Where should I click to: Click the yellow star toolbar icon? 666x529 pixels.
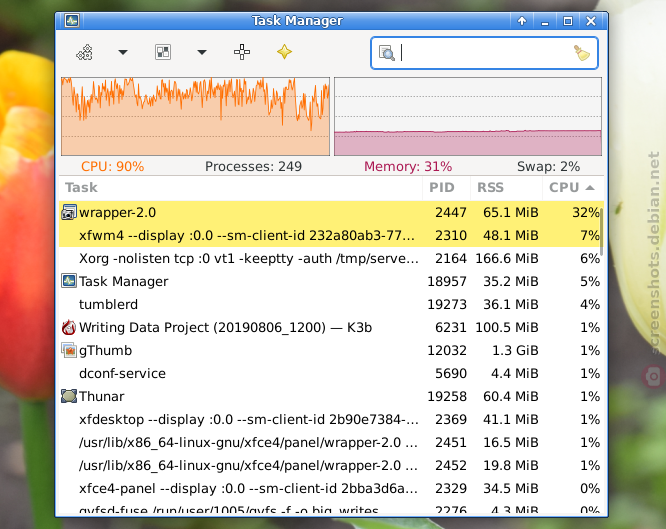coord(284,52)
